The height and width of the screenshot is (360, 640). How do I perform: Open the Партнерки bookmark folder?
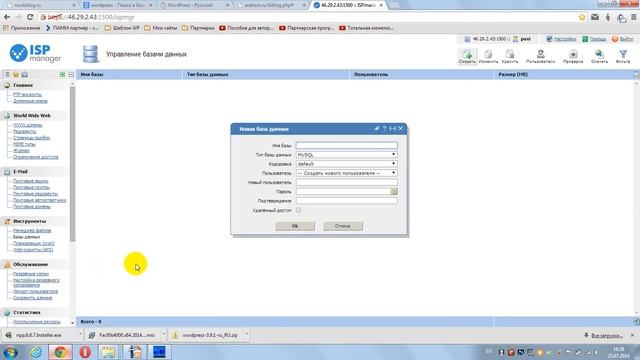198,28
